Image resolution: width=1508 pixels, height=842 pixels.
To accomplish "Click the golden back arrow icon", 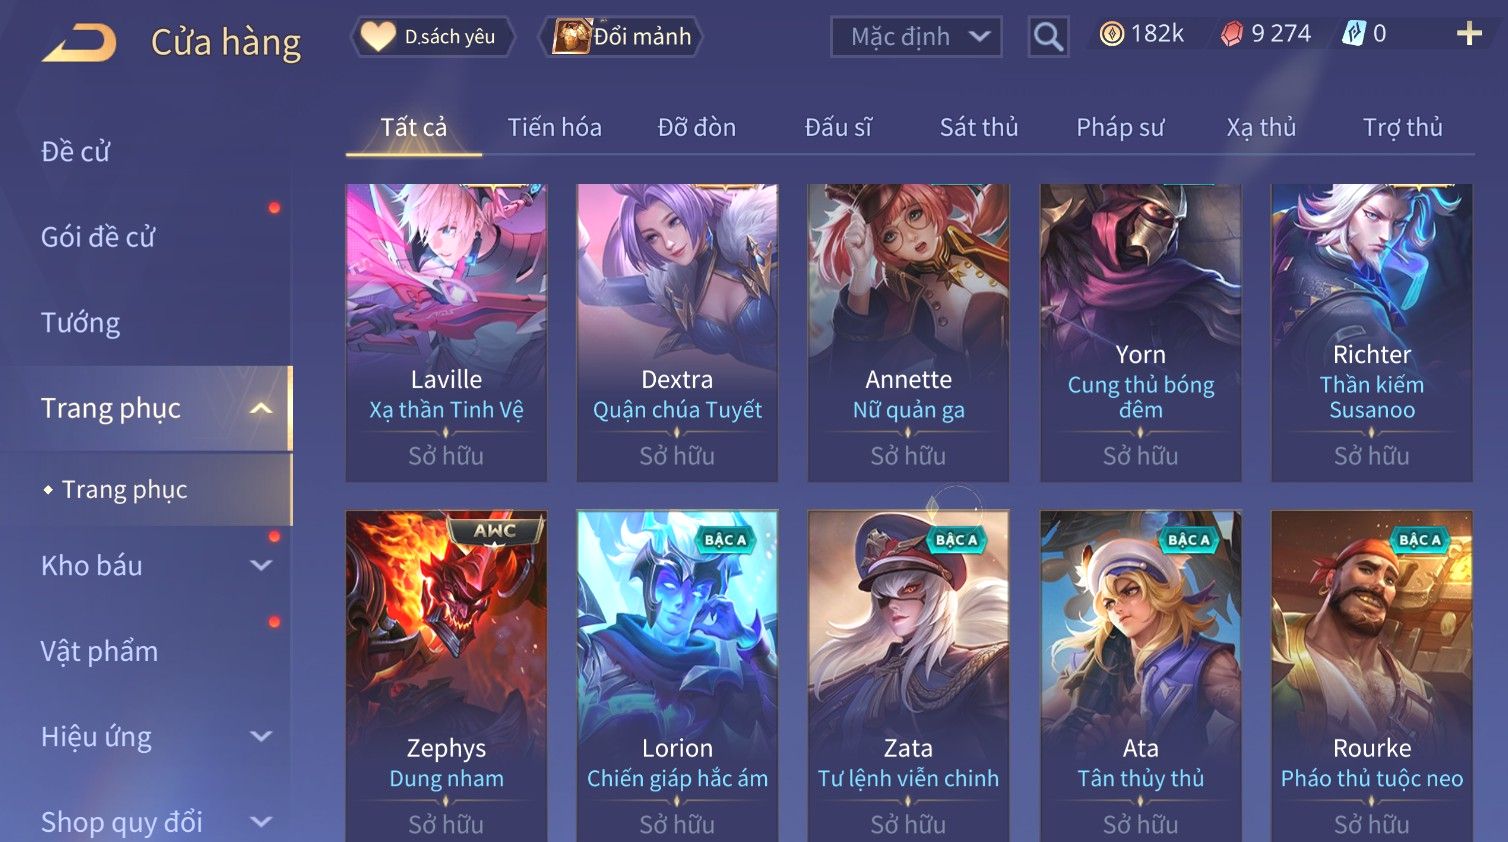I will [x=79, y=43].
